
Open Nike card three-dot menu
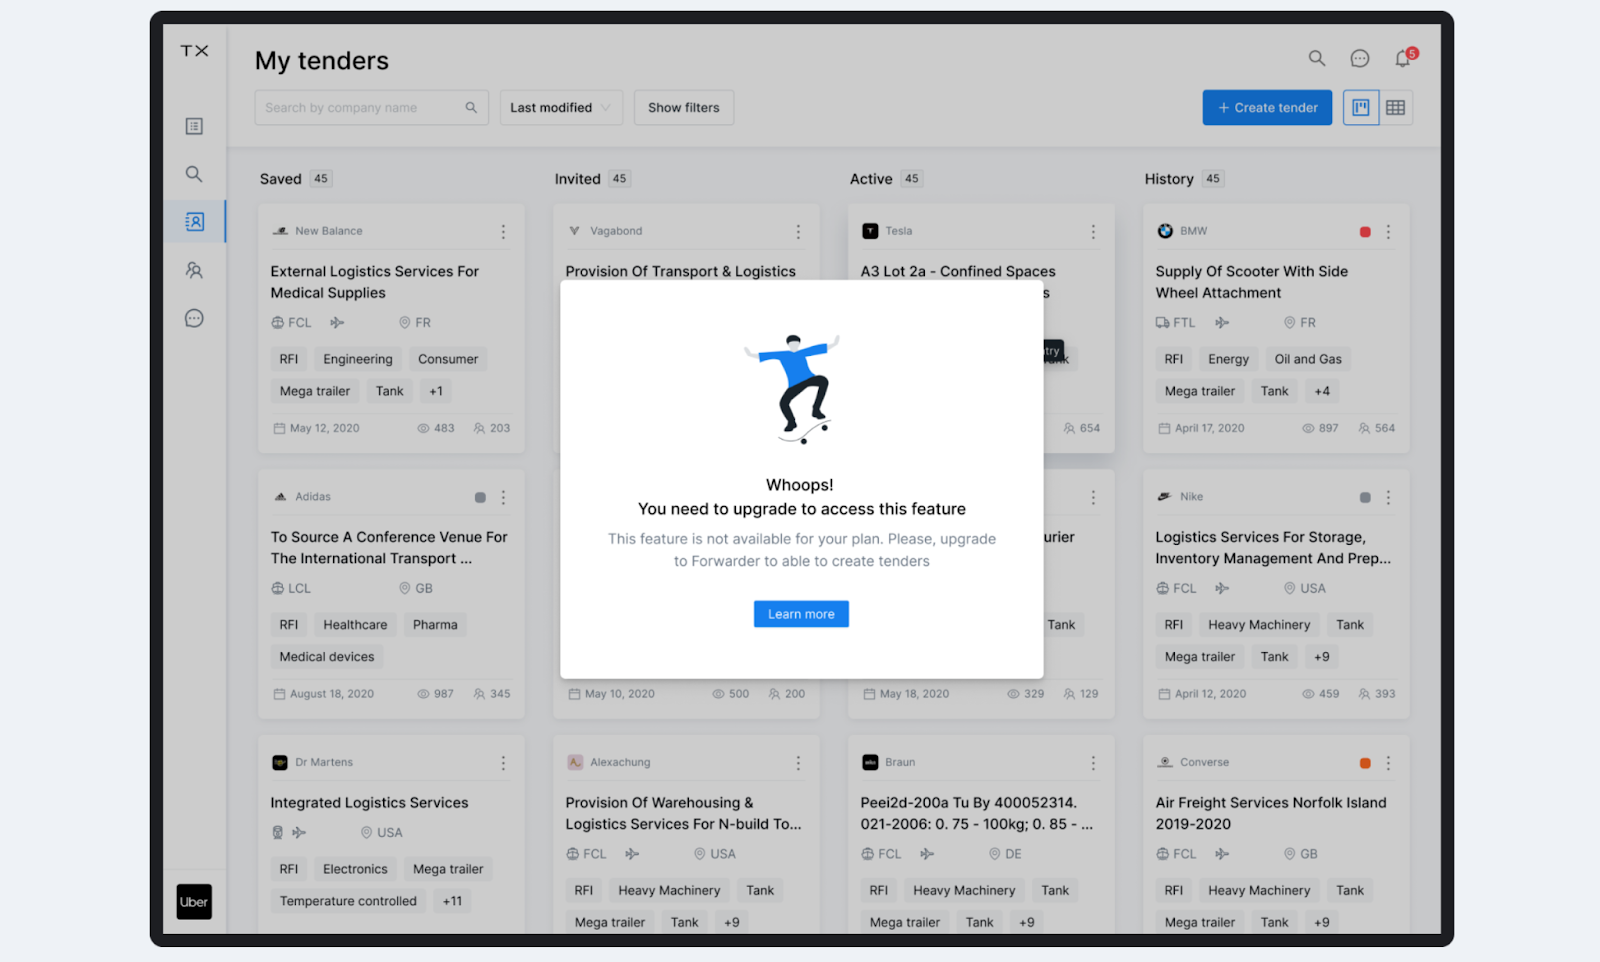click(x=1388, y=497)
